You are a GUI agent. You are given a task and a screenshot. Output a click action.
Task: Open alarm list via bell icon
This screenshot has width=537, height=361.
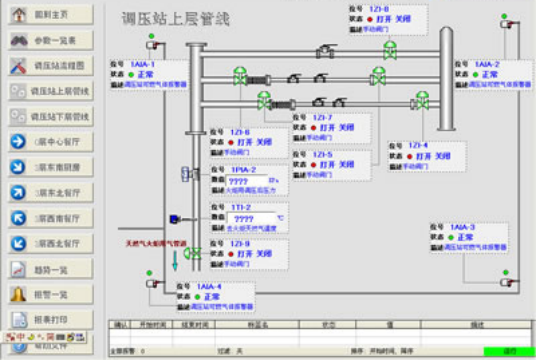[x=18, y=294]
